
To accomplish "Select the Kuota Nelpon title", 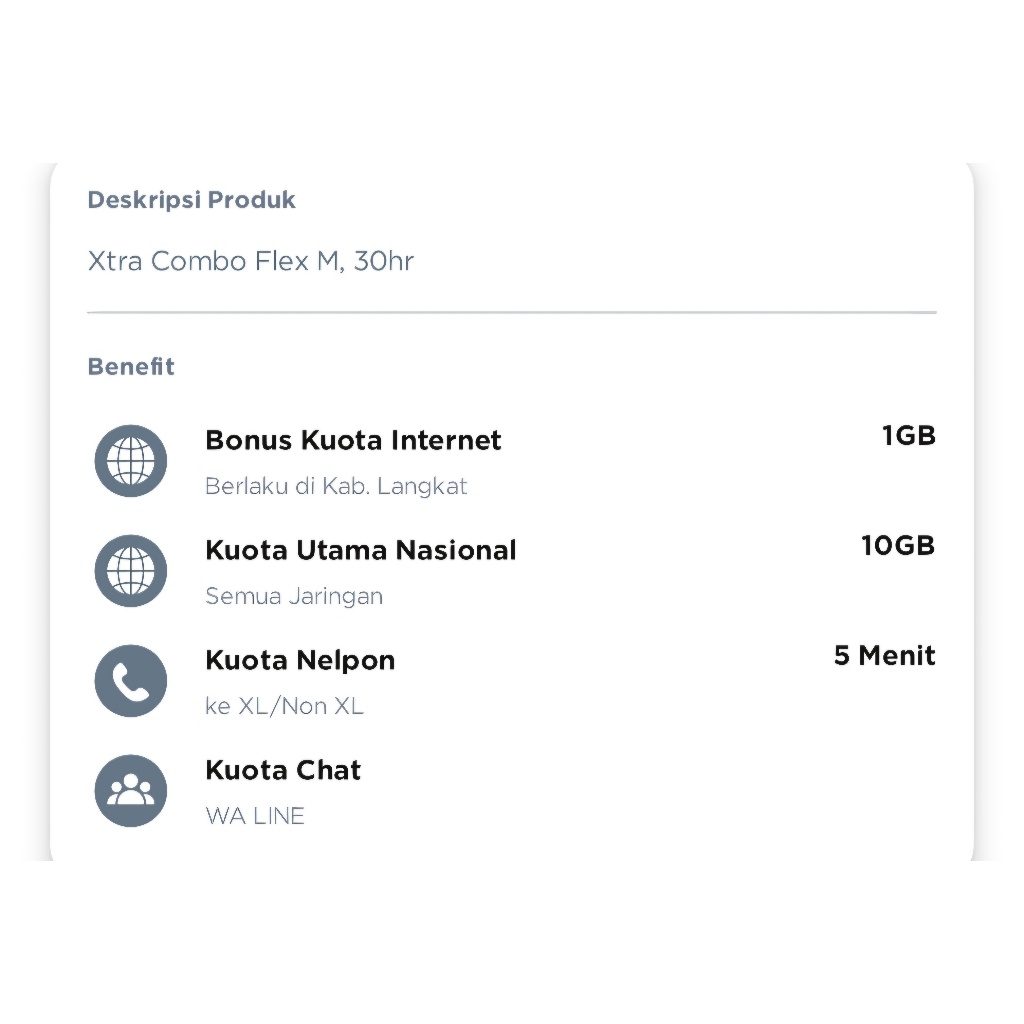I will (x=300, y=660).
